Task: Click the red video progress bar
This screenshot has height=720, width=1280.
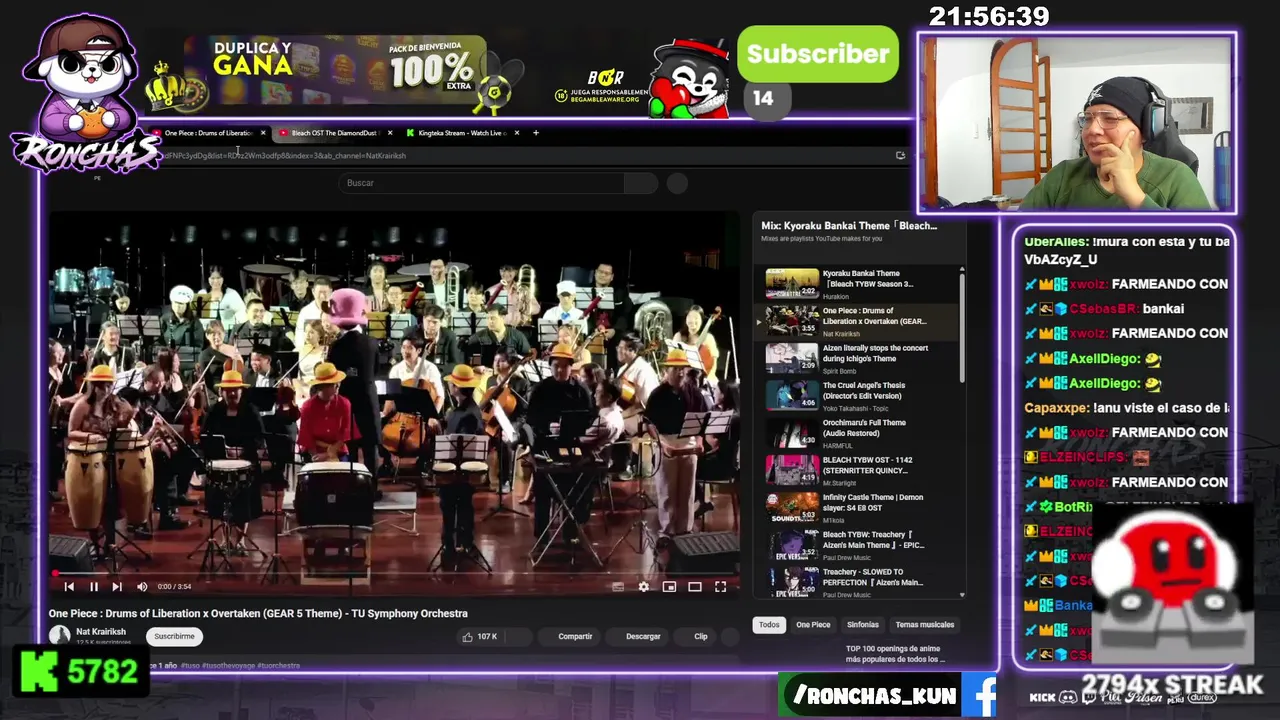Action: tap(395, 574)
